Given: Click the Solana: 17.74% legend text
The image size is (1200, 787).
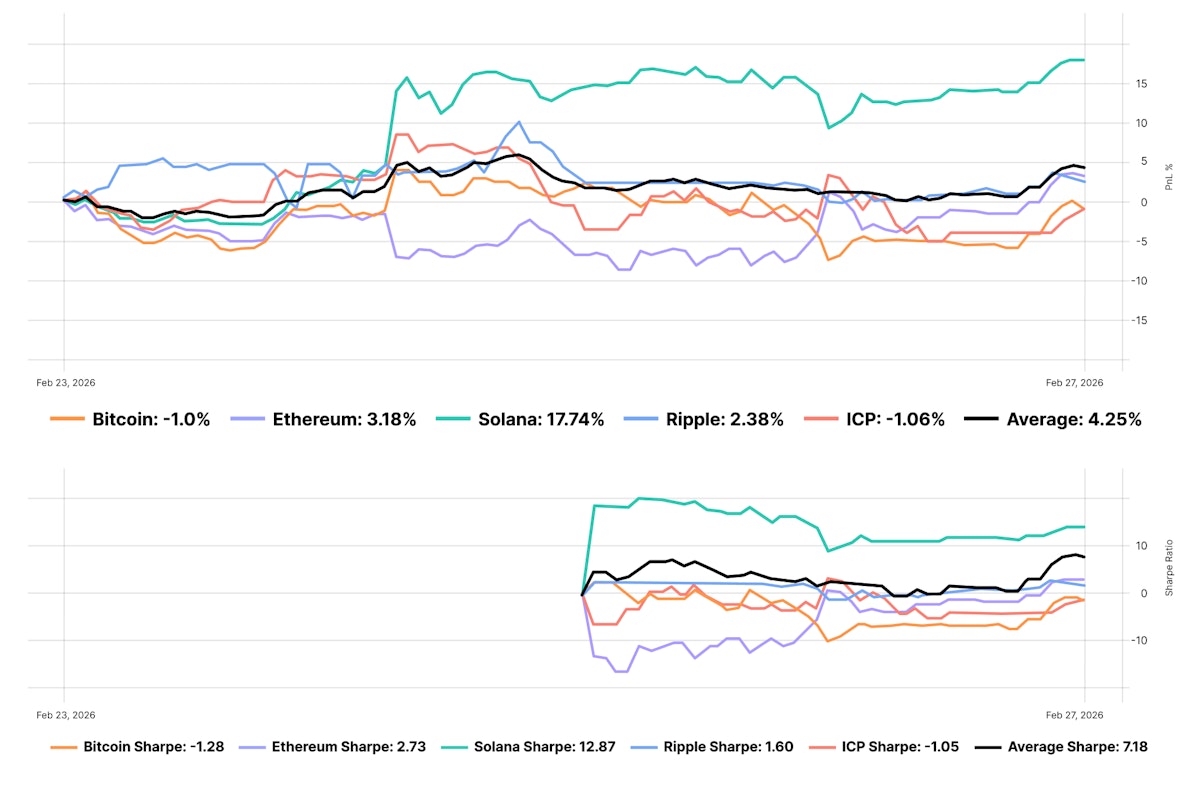Looking at the screenshot, I should [540, 420].
